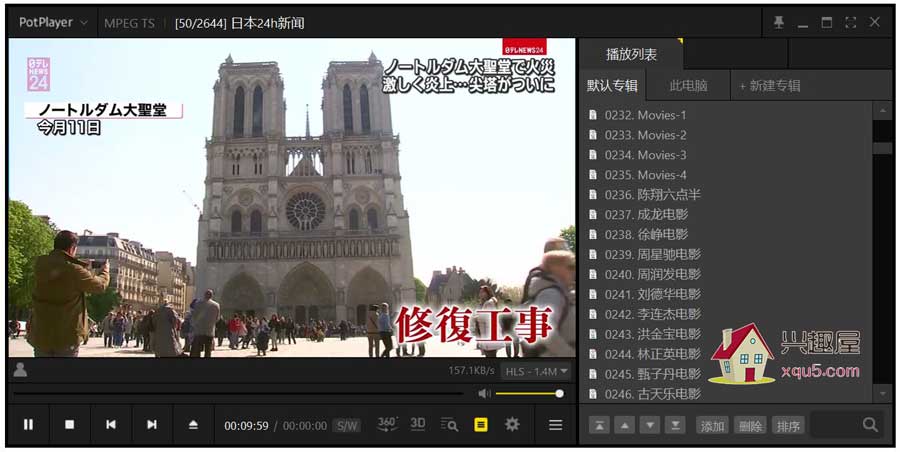Open the control panel gear icon
900x452 pixels.
512,424
